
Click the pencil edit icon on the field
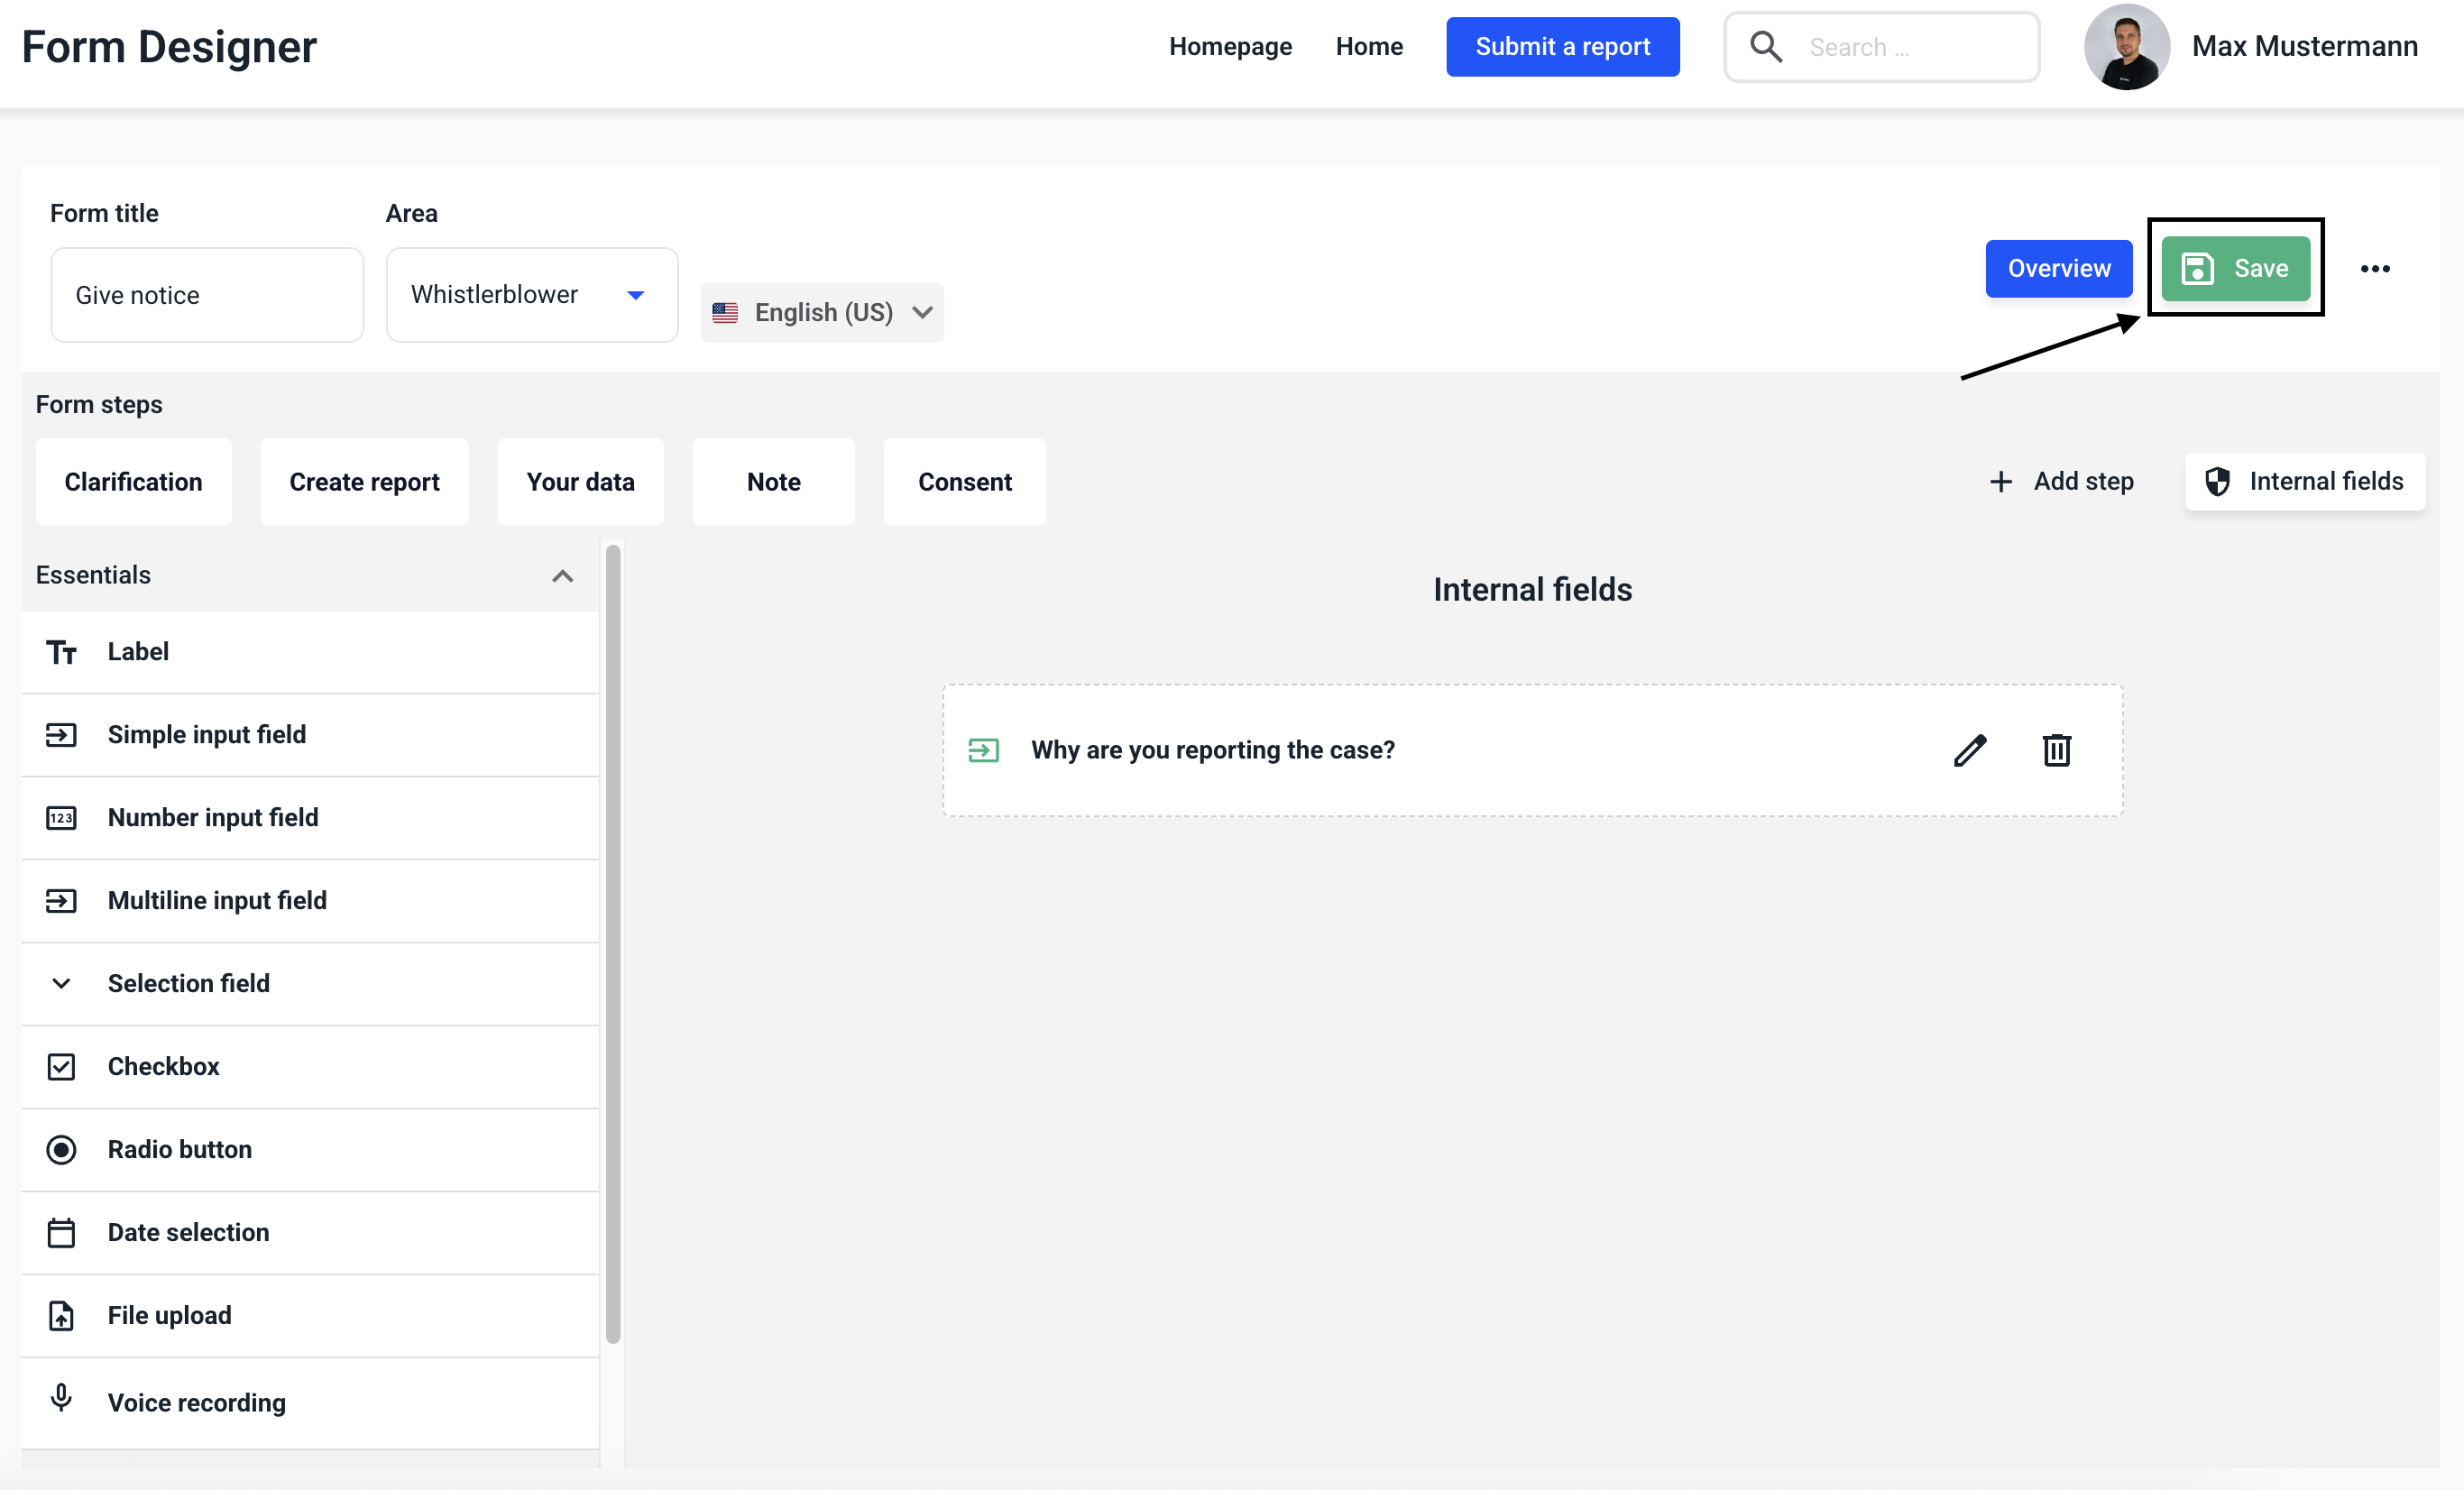pyautogui.click(x=1969, y=750)
